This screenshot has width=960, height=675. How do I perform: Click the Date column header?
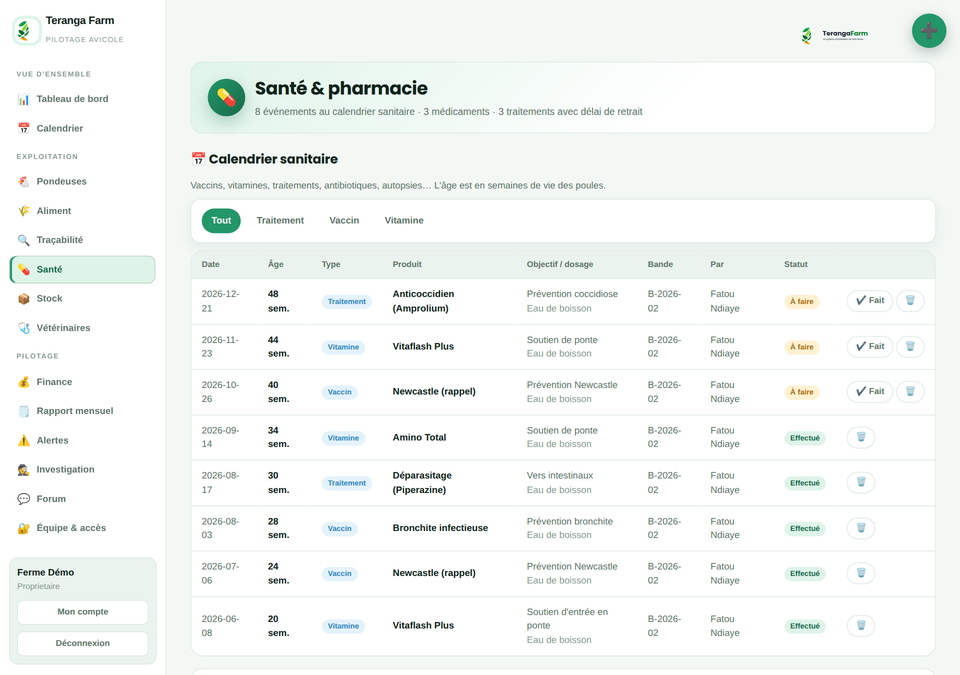point(211,264)
